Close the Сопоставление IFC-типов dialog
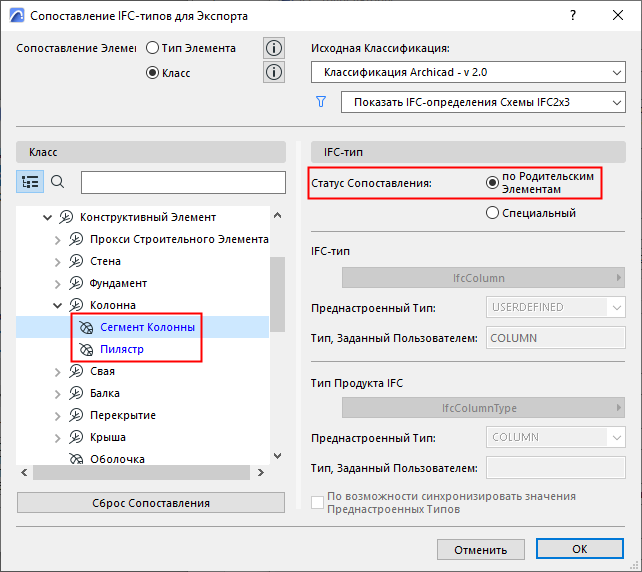The width and height of the screenshot is (642, 572). (618, 16)
